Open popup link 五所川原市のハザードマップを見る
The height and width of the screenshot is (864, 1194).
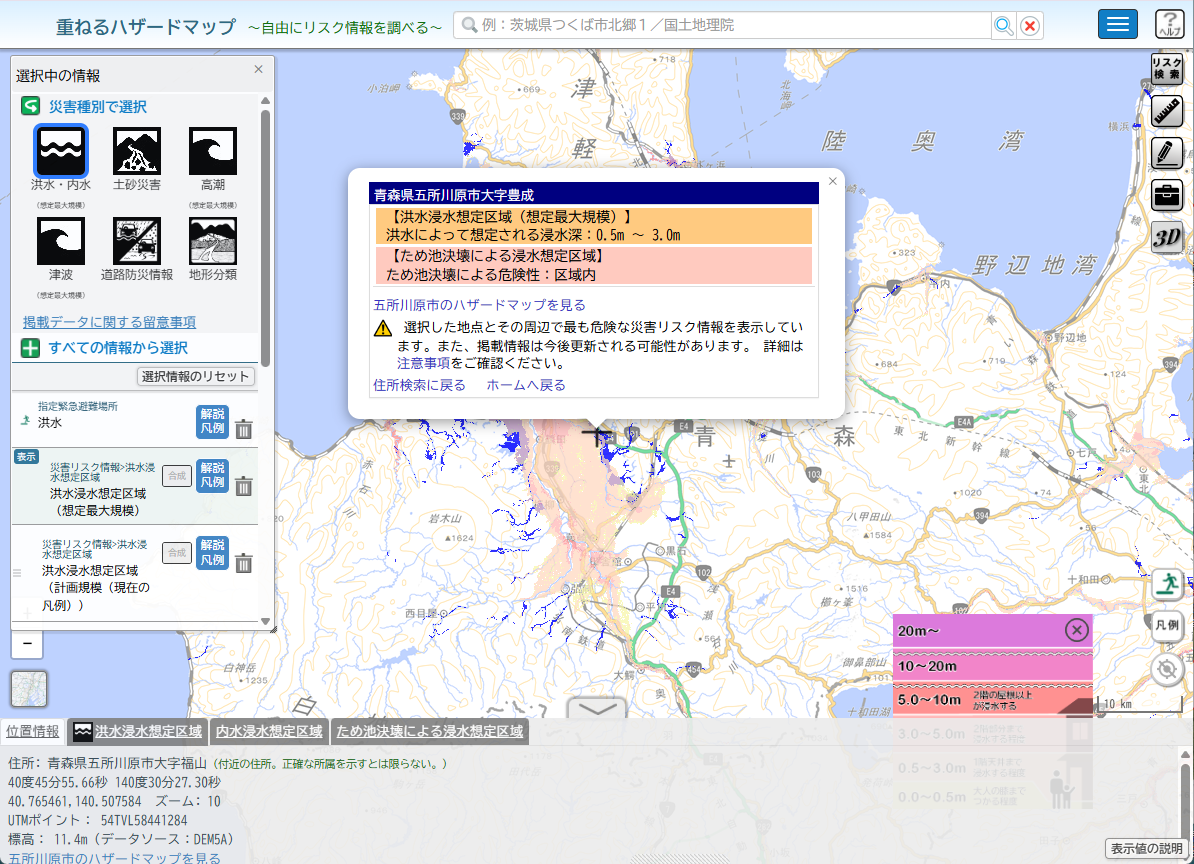pos(480,304)
